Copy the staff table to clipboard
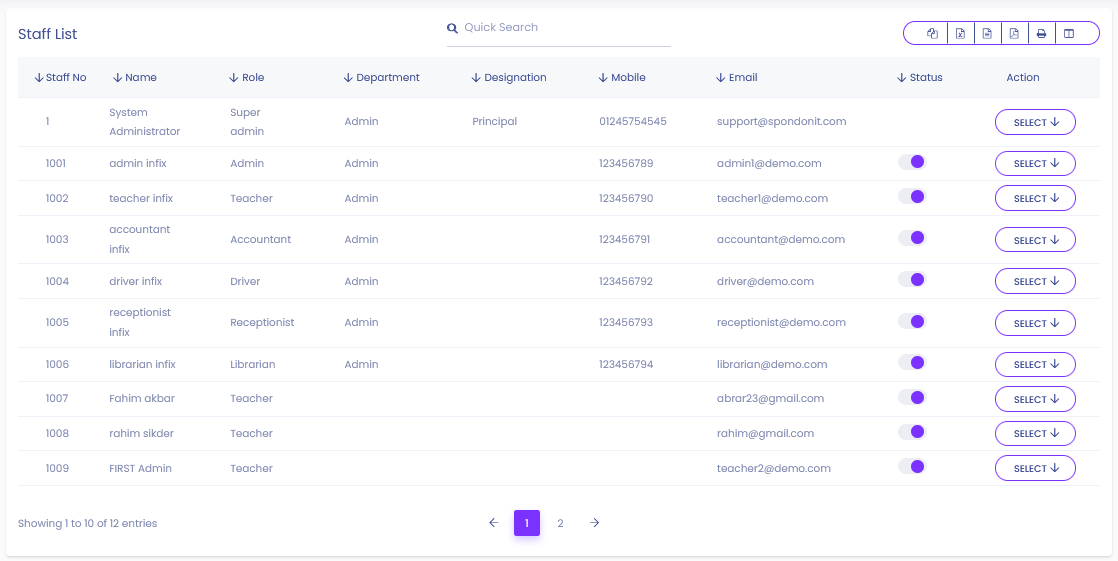 click(x=932, y=34)
